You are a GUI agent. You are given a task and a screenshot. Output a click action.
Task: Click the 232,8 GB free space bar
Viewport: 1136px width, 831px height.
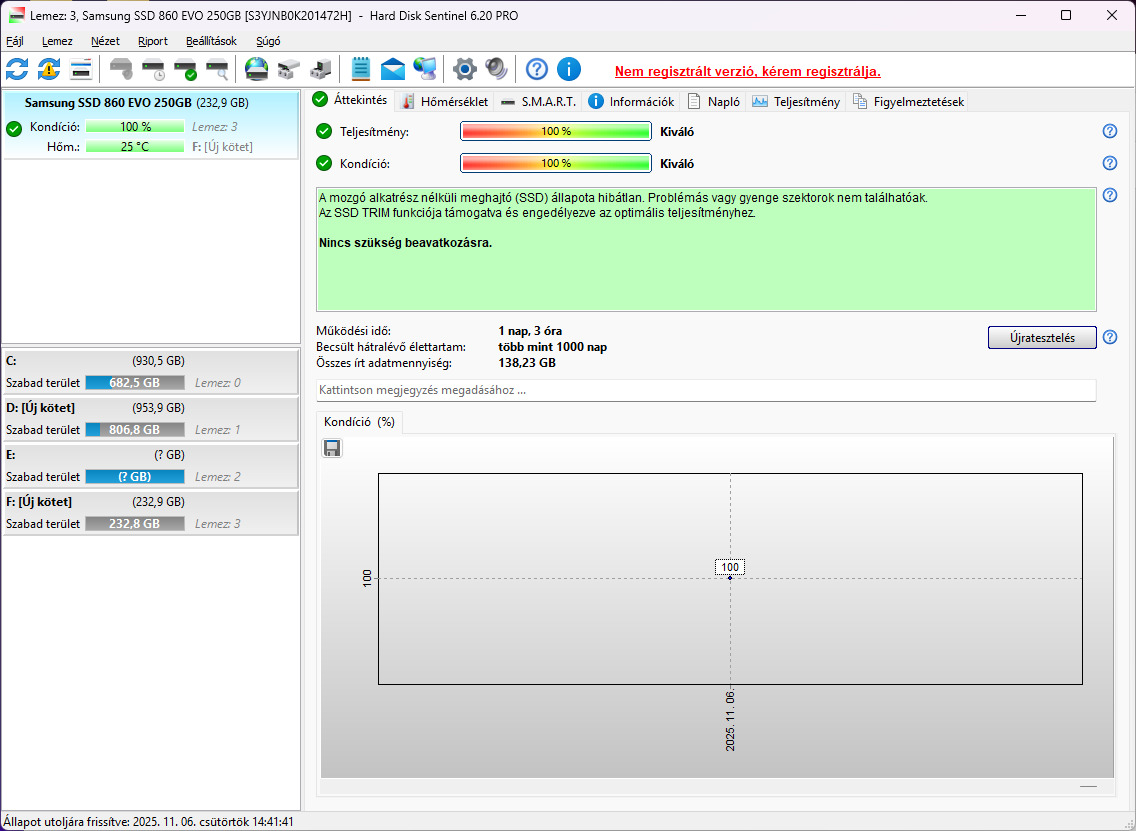[135, 524]
